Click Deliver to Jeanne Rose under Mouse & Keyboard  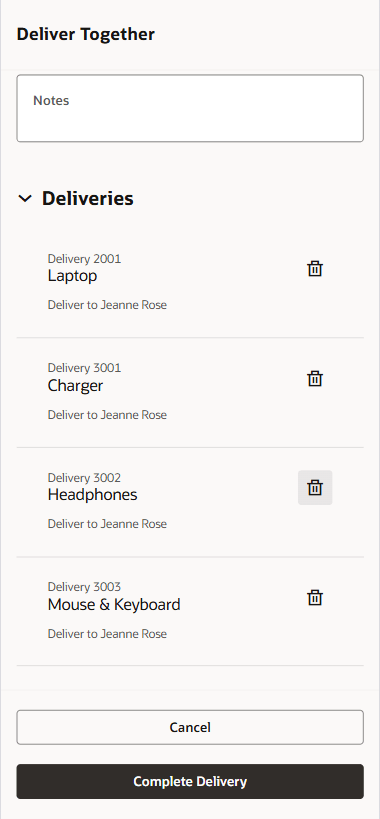coord(107,634)
